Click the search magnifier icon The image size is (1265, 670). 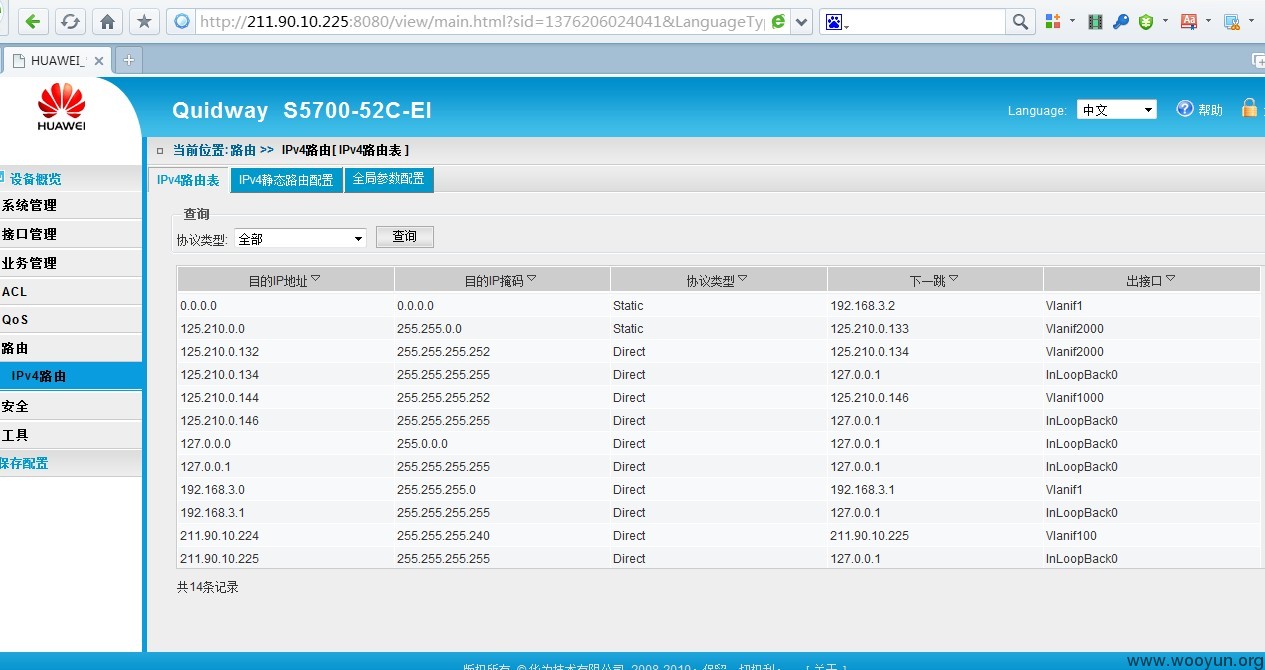click(x=1020, y=21)
